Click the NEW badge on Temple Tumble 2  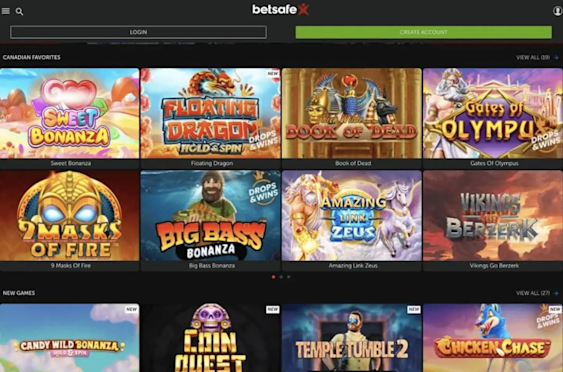414,309
